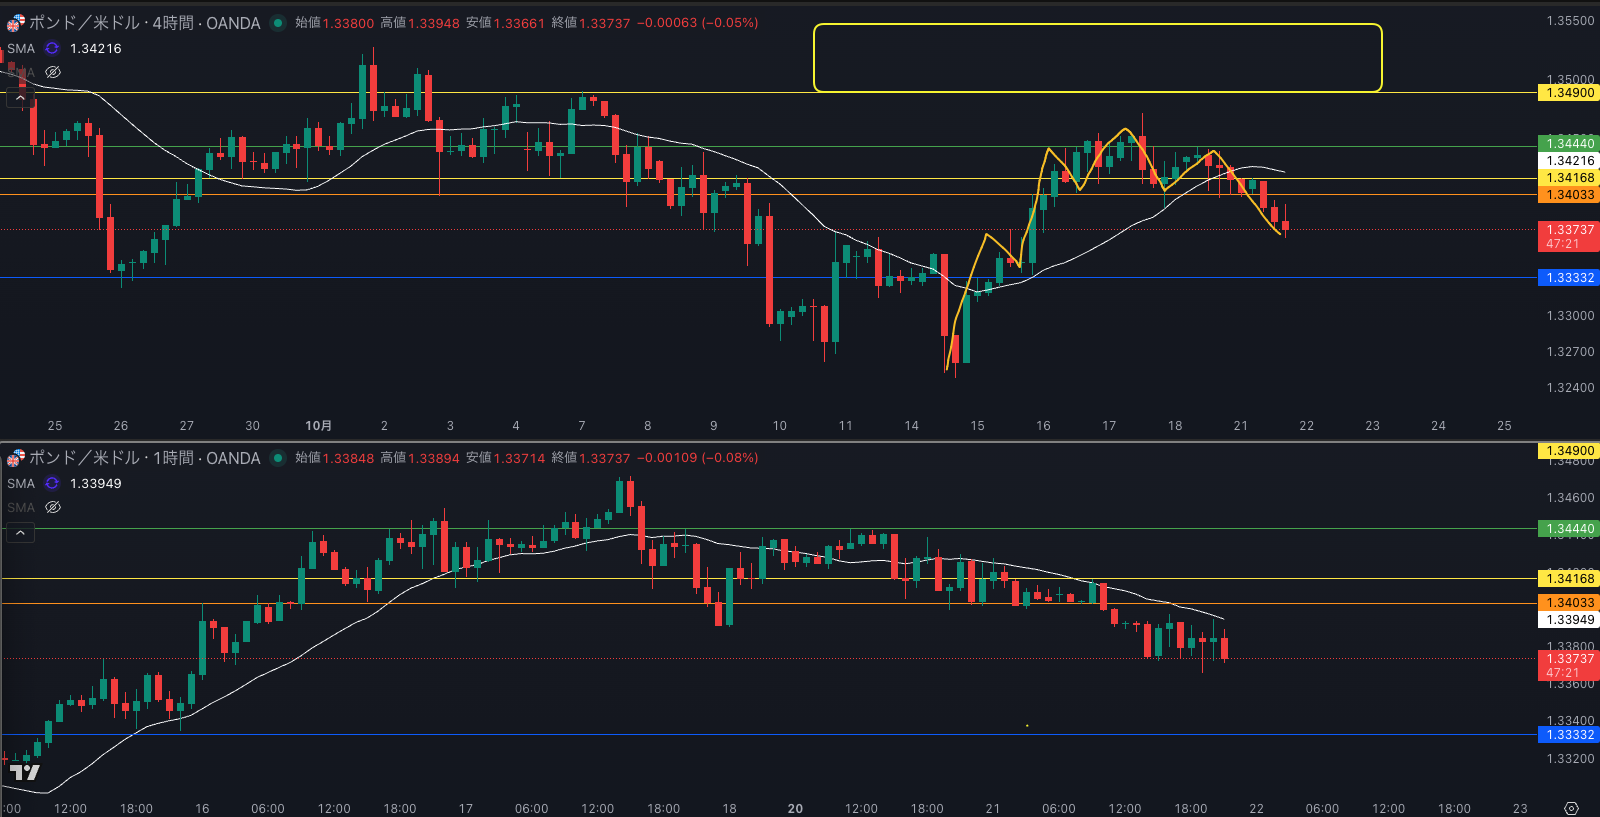Click the −0.00109 (−0.08%) change on 1時間 chart
Image resolution: width=1600 pixels, height=817 pixels.
(x=698, y=458)
